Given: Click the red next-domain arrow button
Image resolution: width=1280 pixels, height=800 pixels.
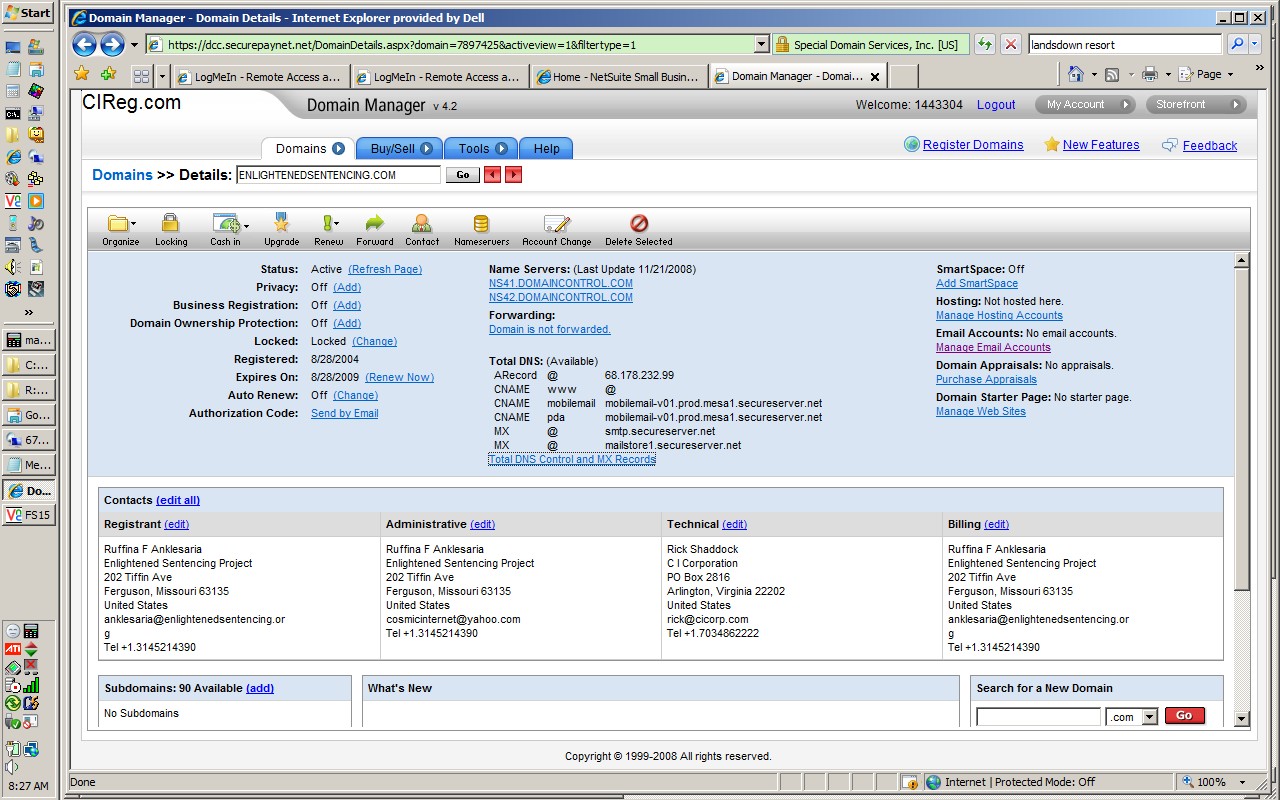Looking at the screenshot, I should [513, 175].
